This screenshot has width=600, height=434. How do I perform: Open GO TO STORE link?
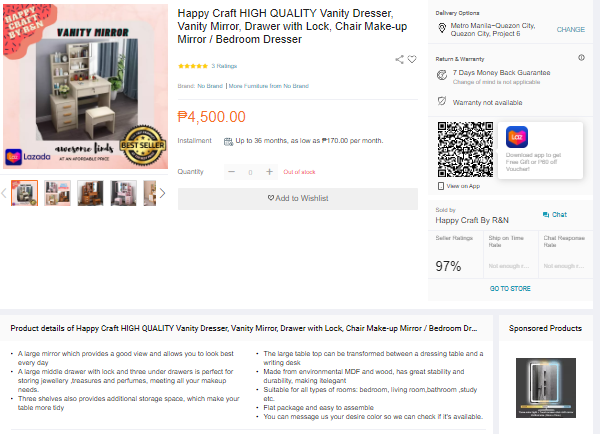pyautogui.click(x=510, y=289)
